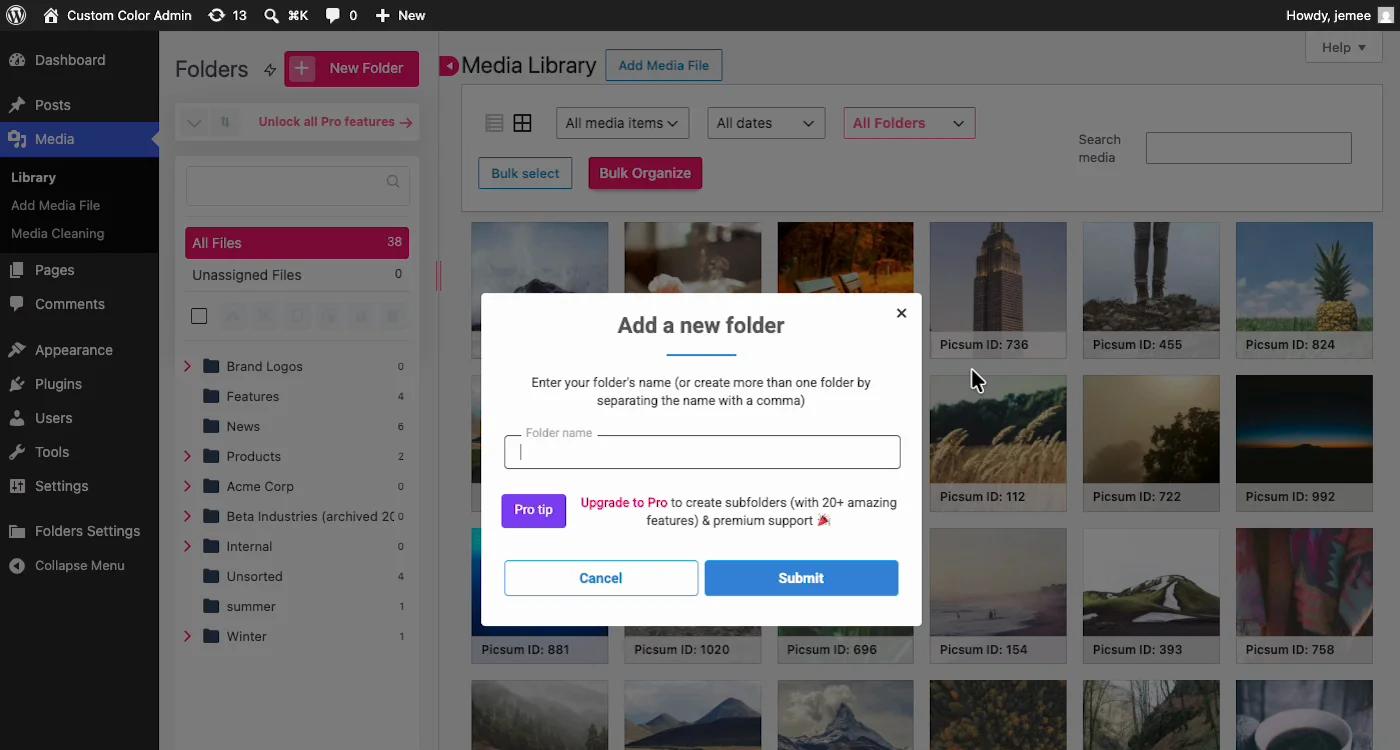The height and width of the screenshot is (750, 1400).
Task: Open the All media items dropdown
Action: pos(622,123)
